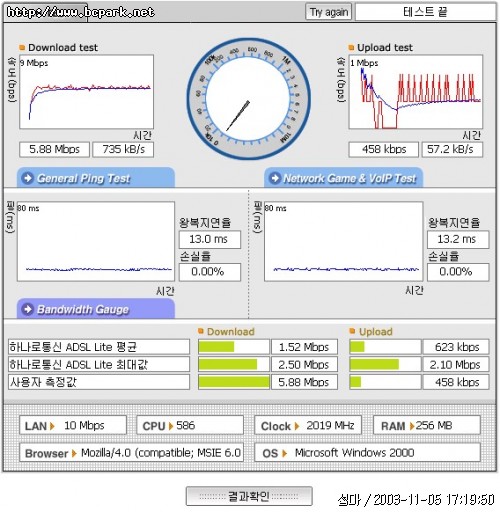Click the LAN 10 Mbps info box

click(73, 425)
